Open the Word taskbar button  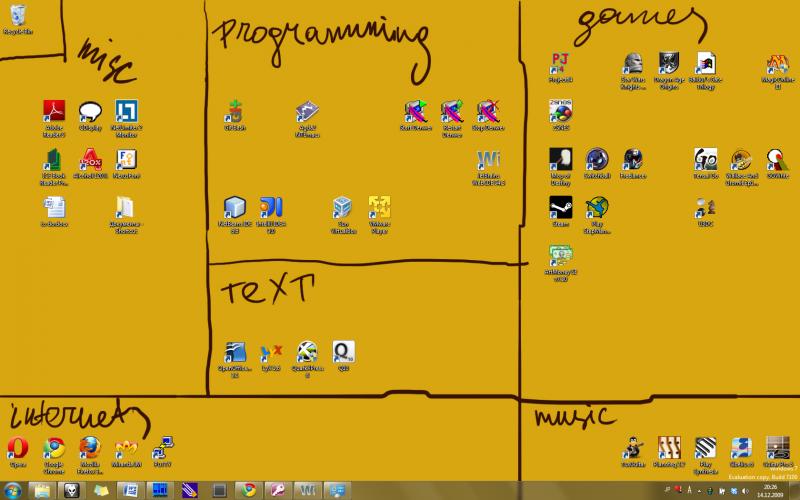pyautogui.click(x=130, y=491)
